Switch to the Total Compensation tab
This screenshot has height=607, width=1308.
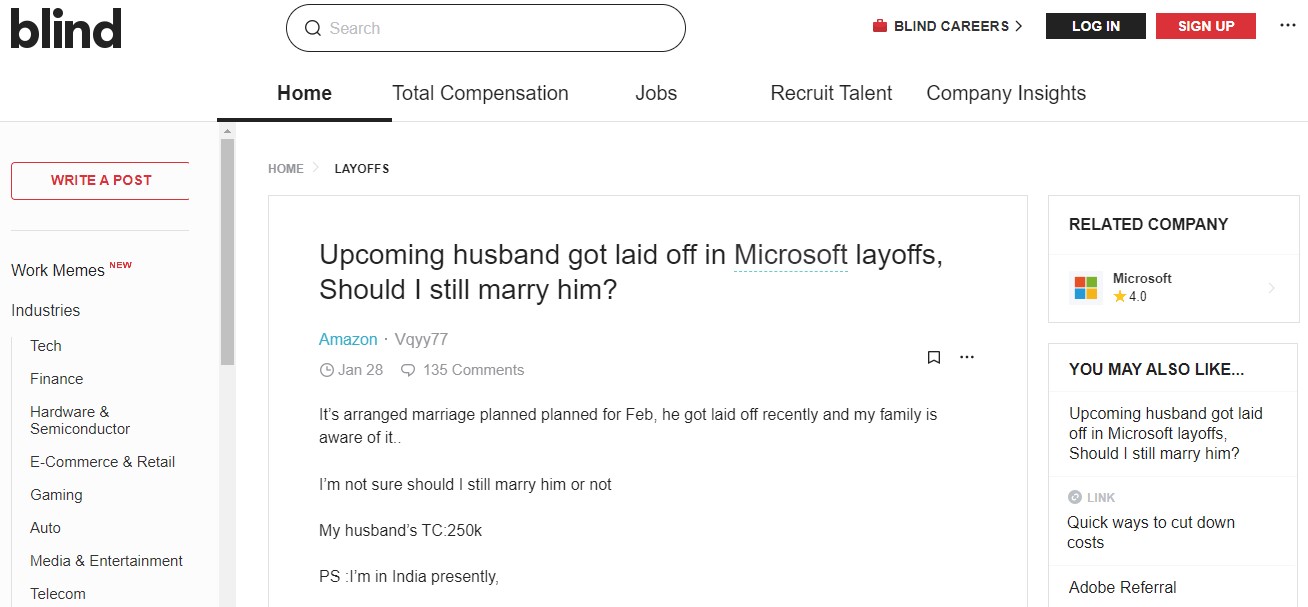(x=480, y=93)
